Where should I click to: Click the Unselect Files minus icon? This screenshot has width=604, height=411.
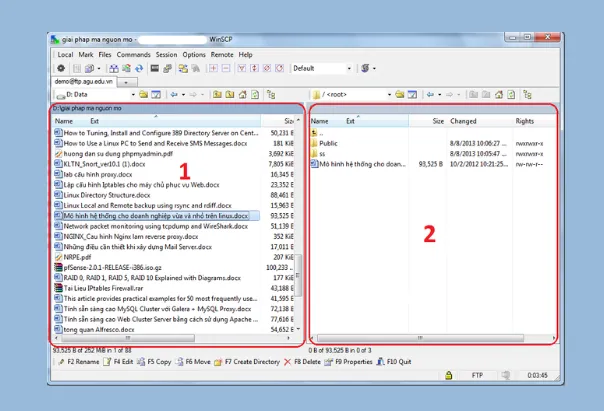[x=226, y=69]
